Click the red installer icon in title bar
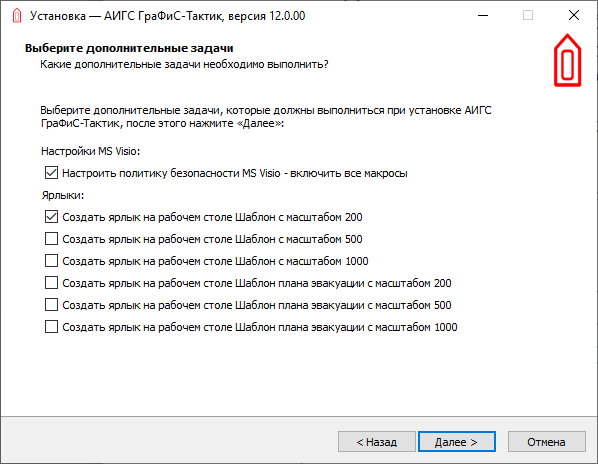Screen dimensions: 598x464 coord(17,16)
